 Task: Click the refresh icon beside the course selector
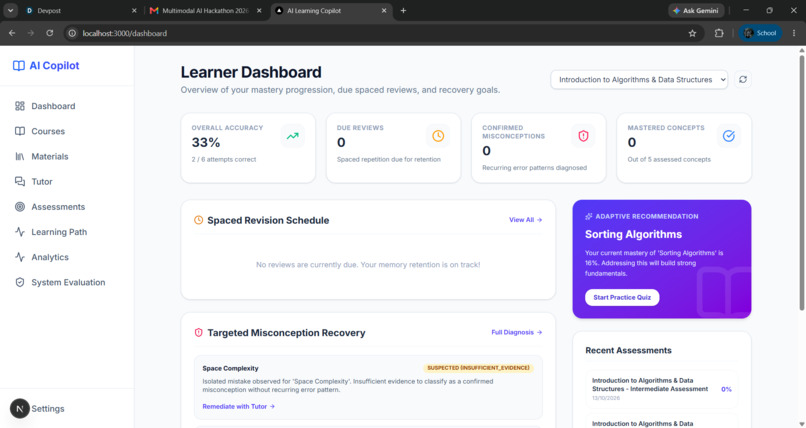[743, 80]
